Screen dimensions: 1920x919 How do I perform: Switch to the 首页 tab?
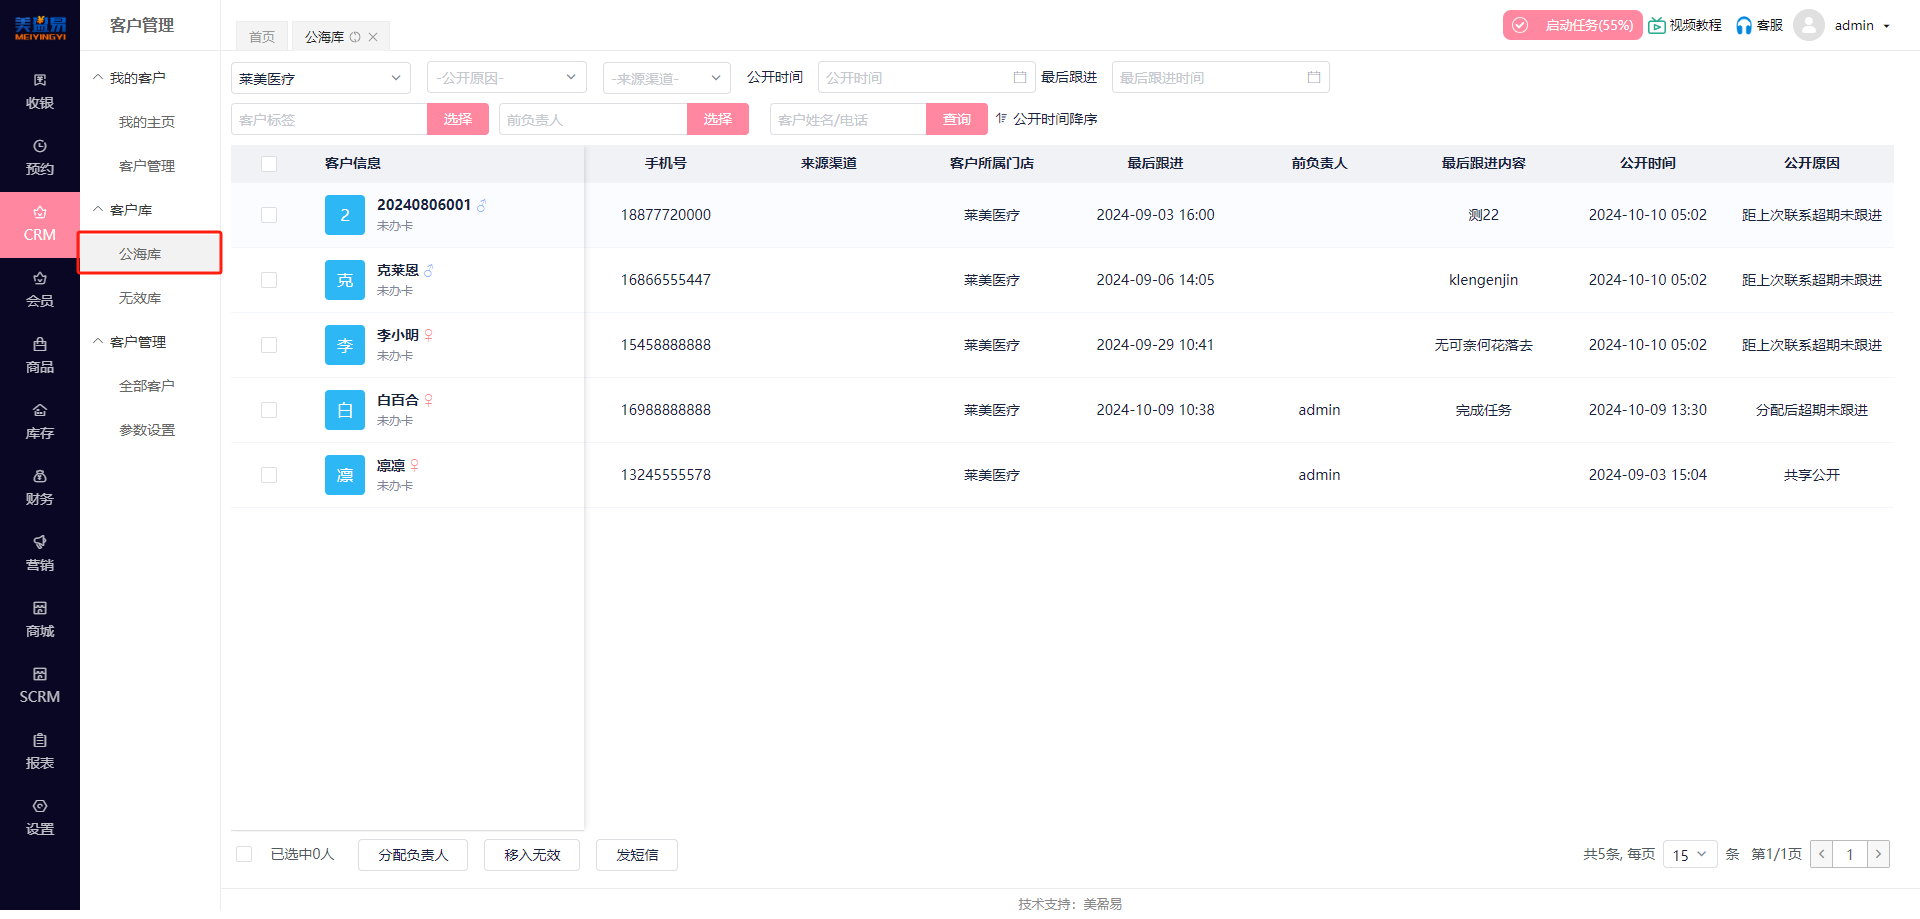click(x=262, y=37)
